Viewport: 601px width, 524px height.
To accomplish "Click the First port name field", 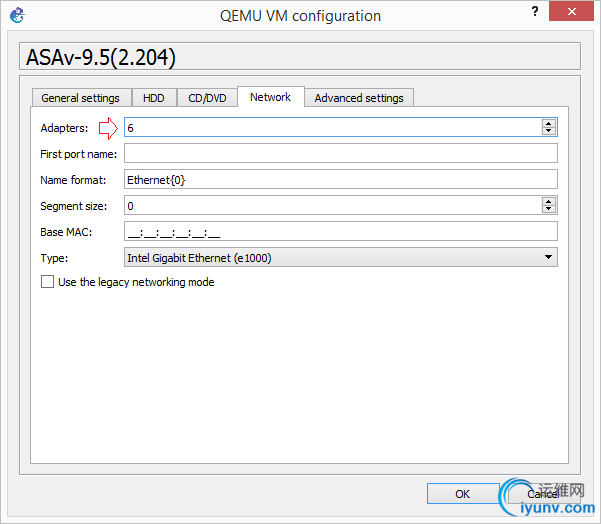I will [341, 153].
